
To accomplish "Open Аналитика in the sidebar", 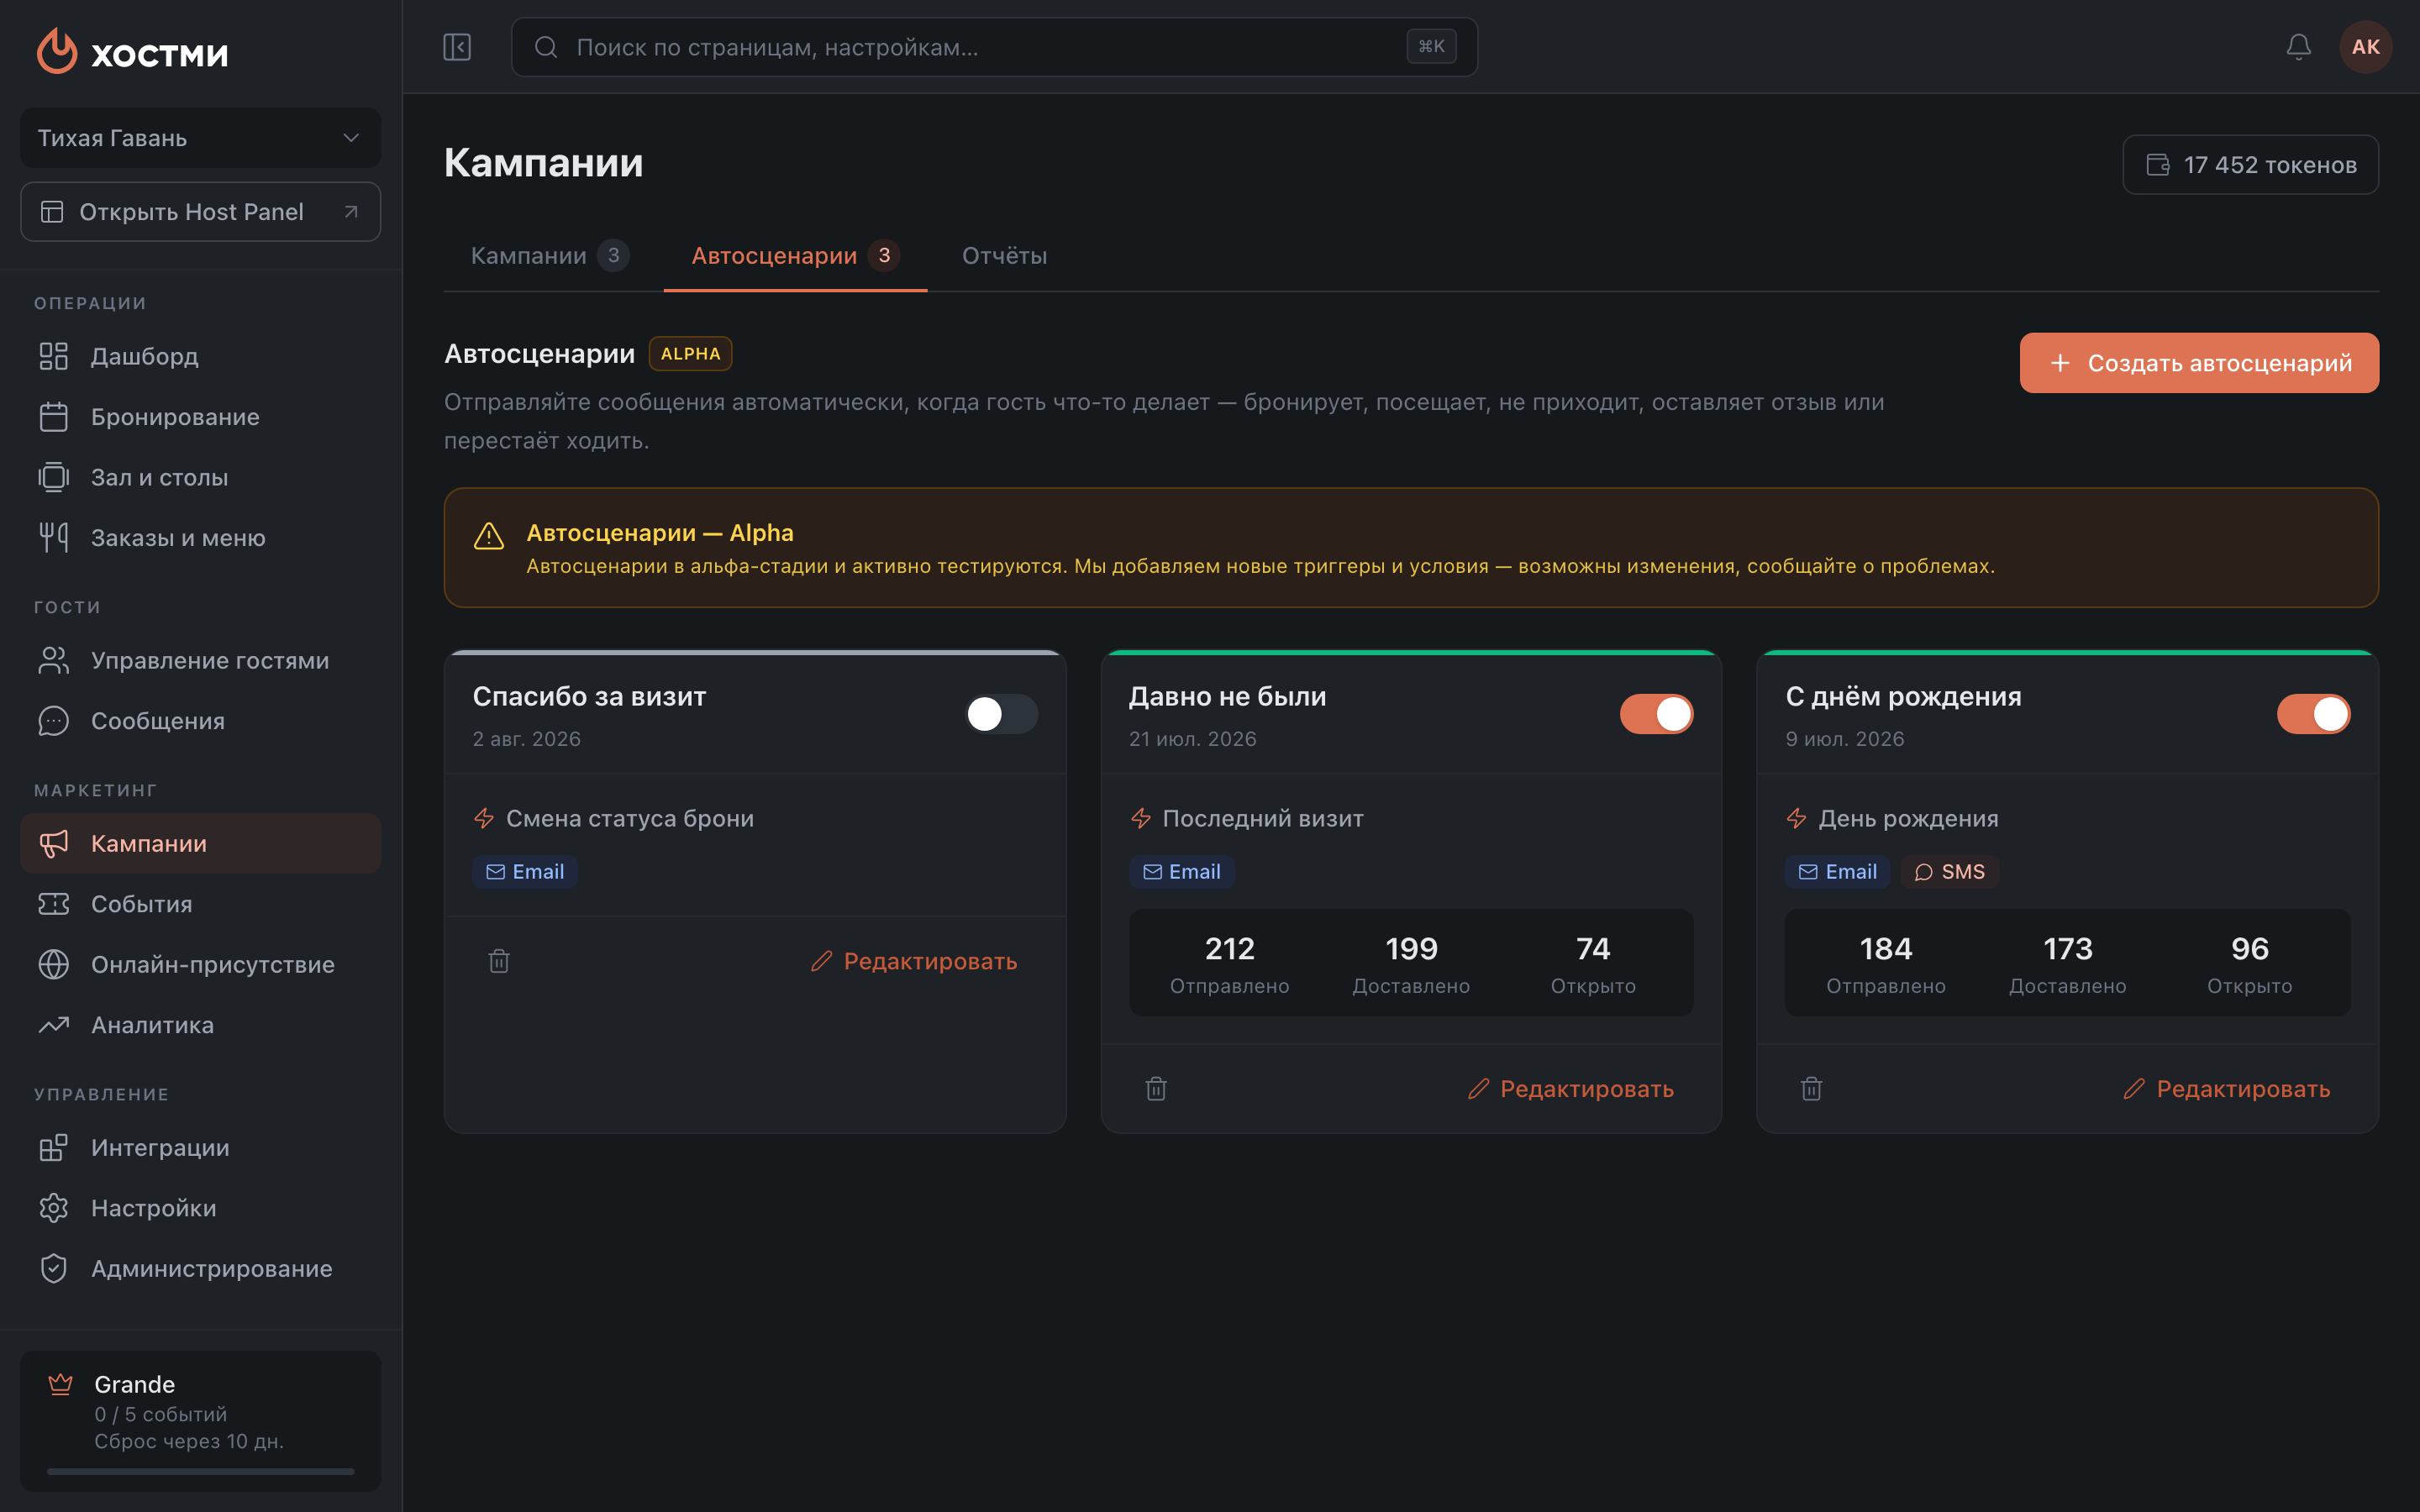I will (x=200, y=1025).
